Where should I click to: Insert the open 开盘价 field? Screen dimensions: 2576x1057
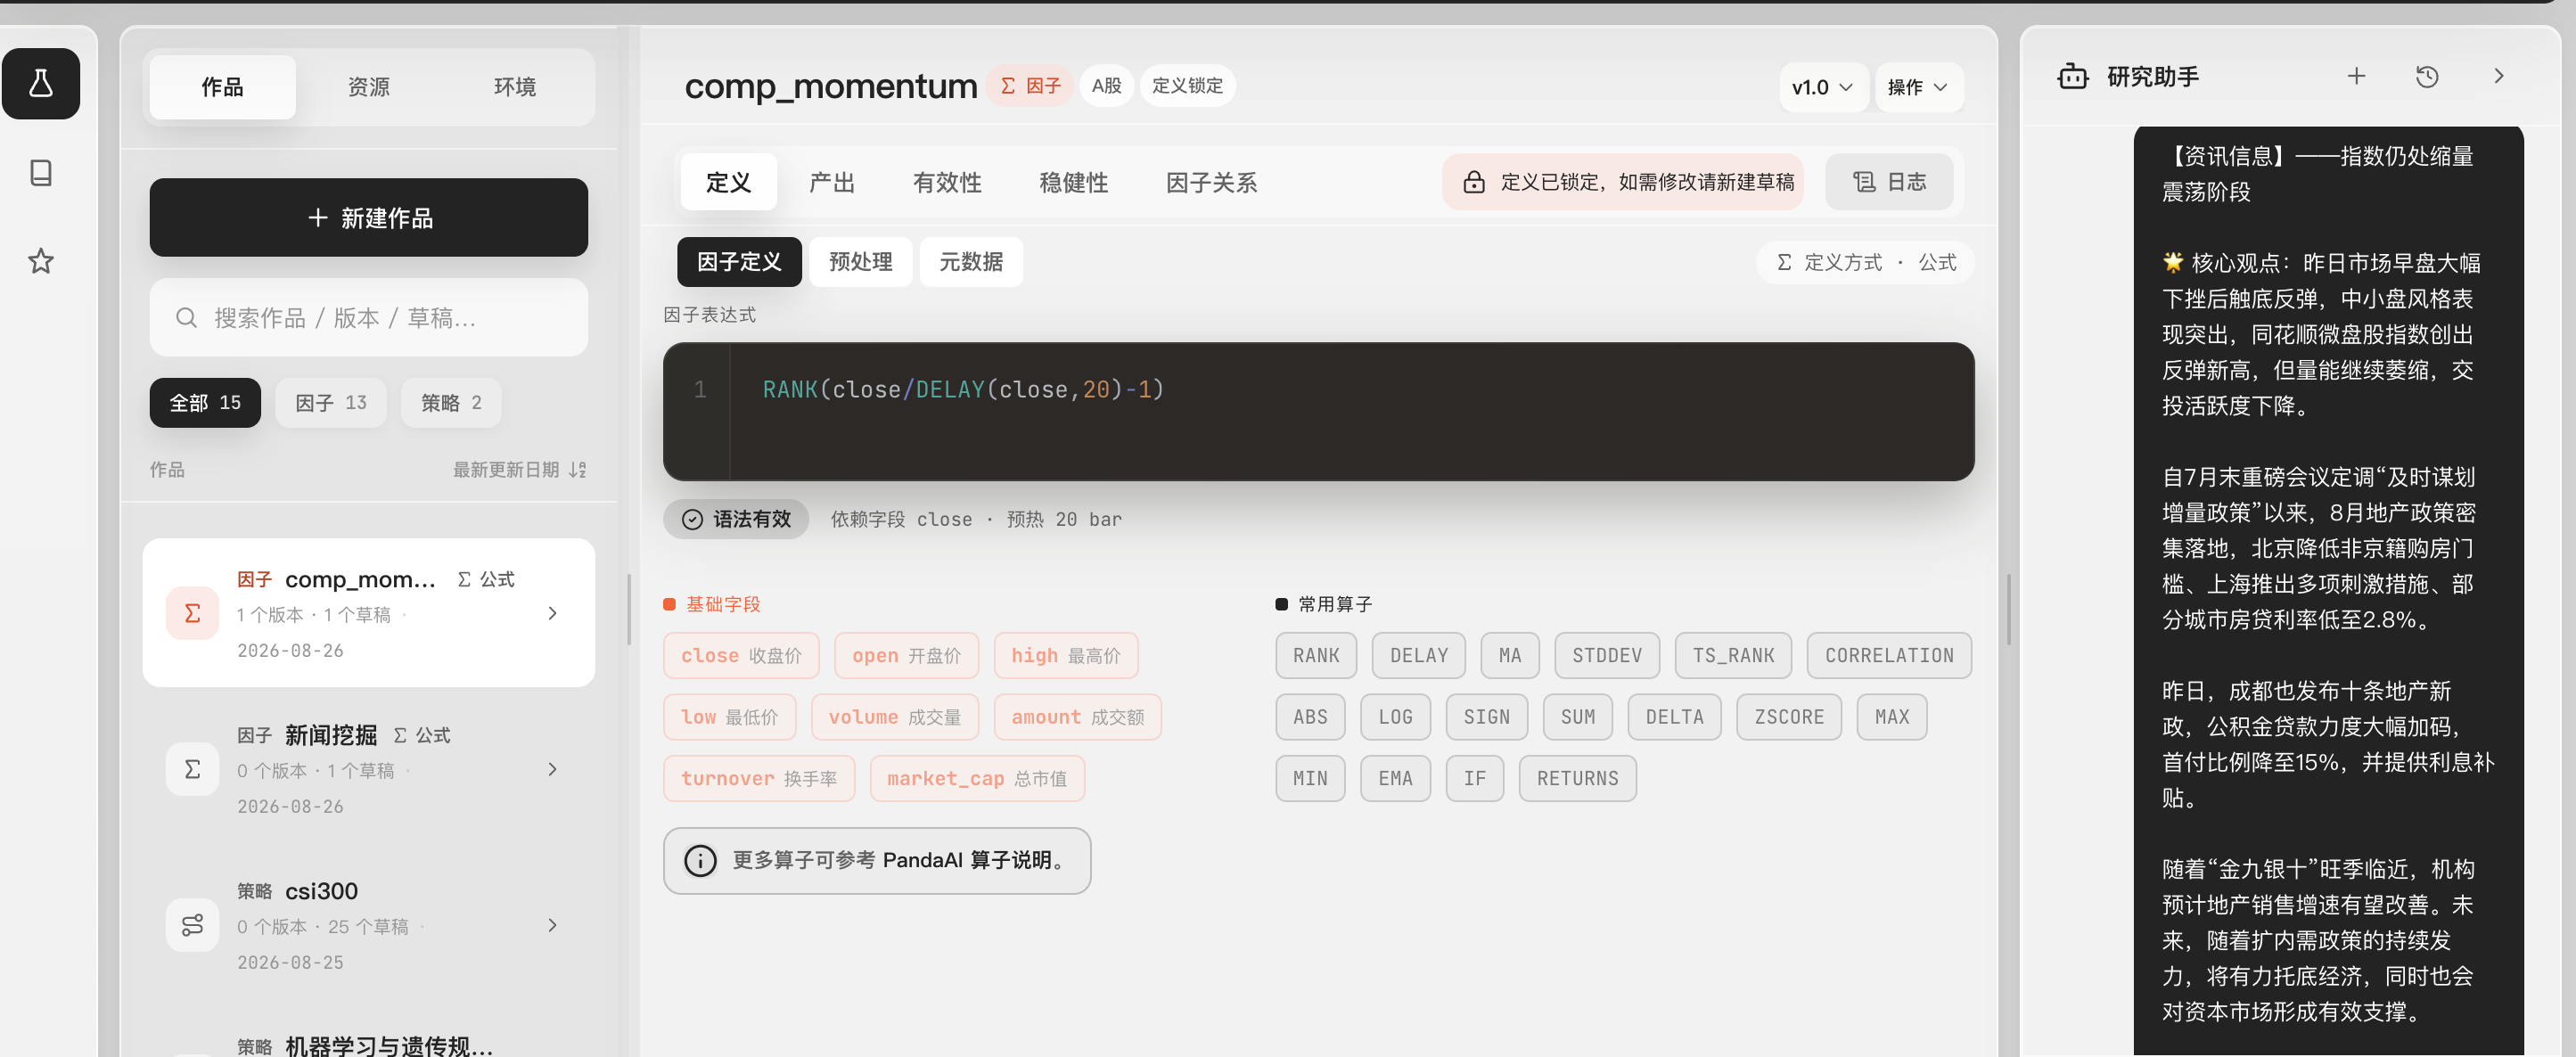906,656
